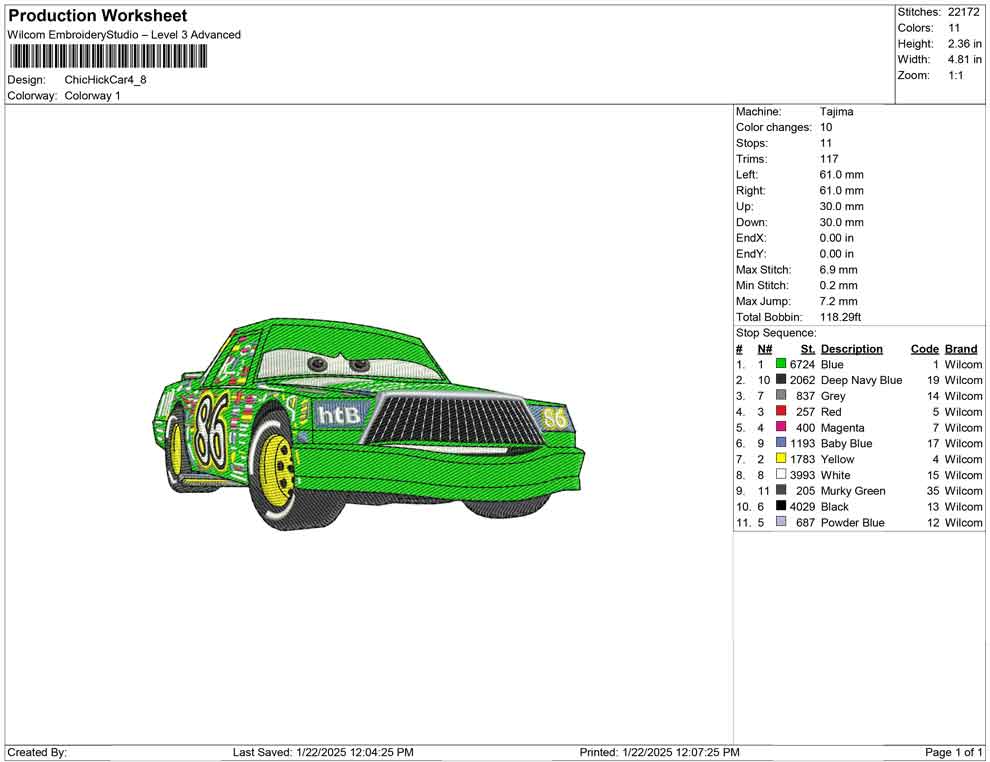Click the Grey 837 color swatch
The height and width of the screenshot is (762, 990).
(781, 395)
